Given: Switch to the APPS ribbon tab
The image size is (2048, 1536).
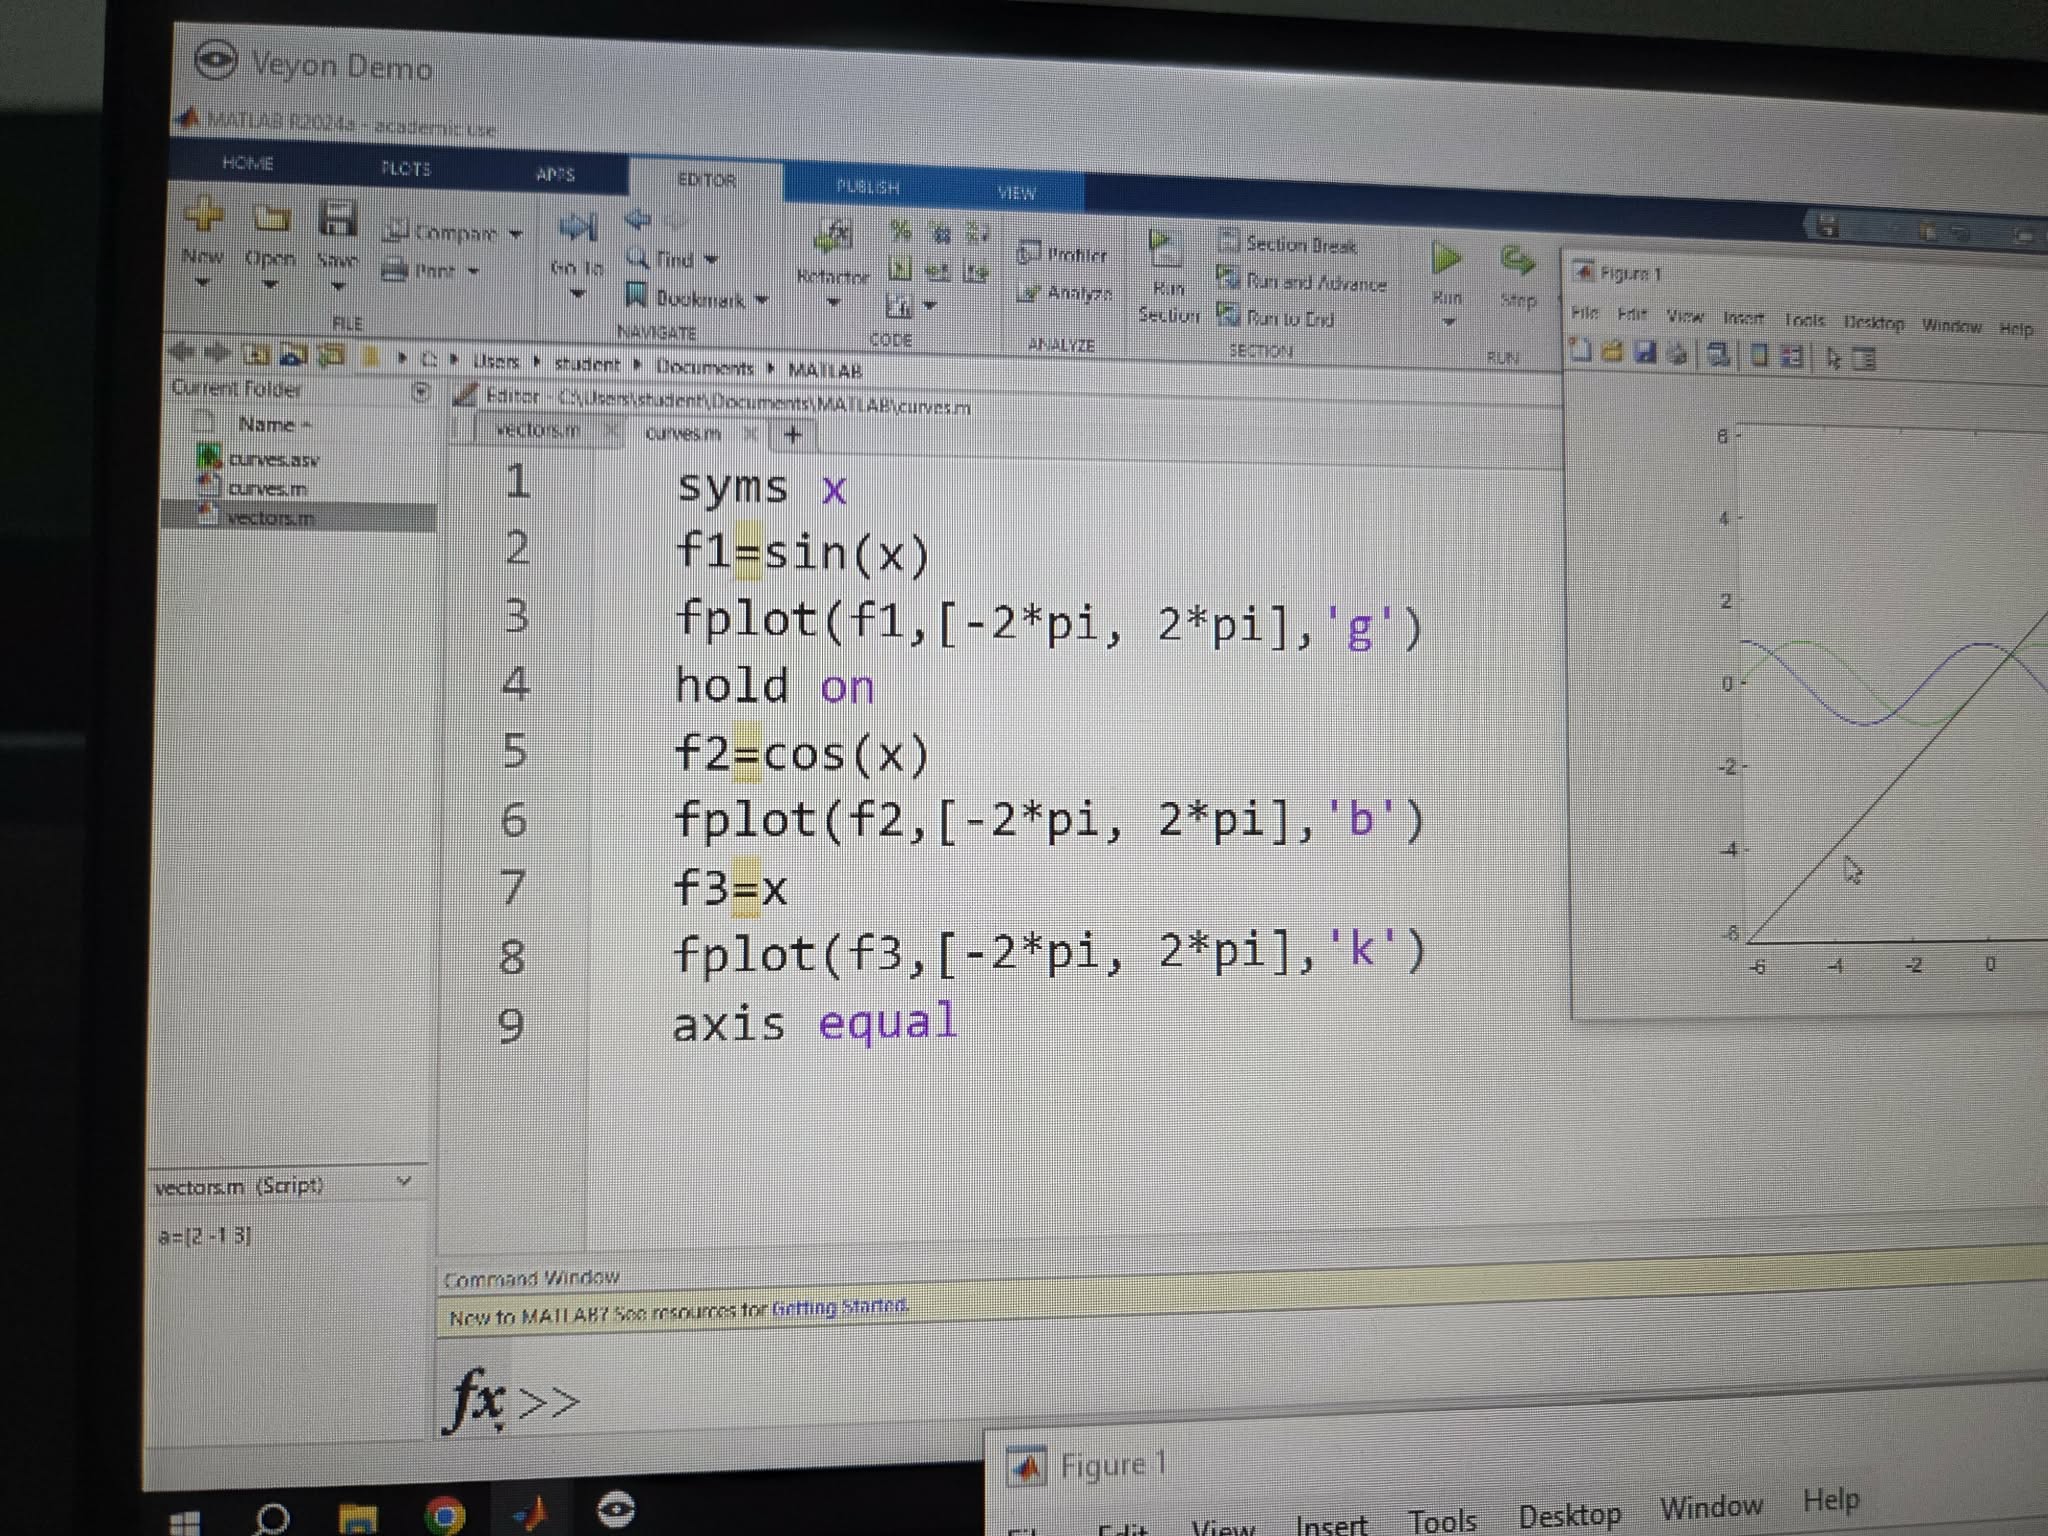Looking at the screenshot, I should [x=555, y=174].
